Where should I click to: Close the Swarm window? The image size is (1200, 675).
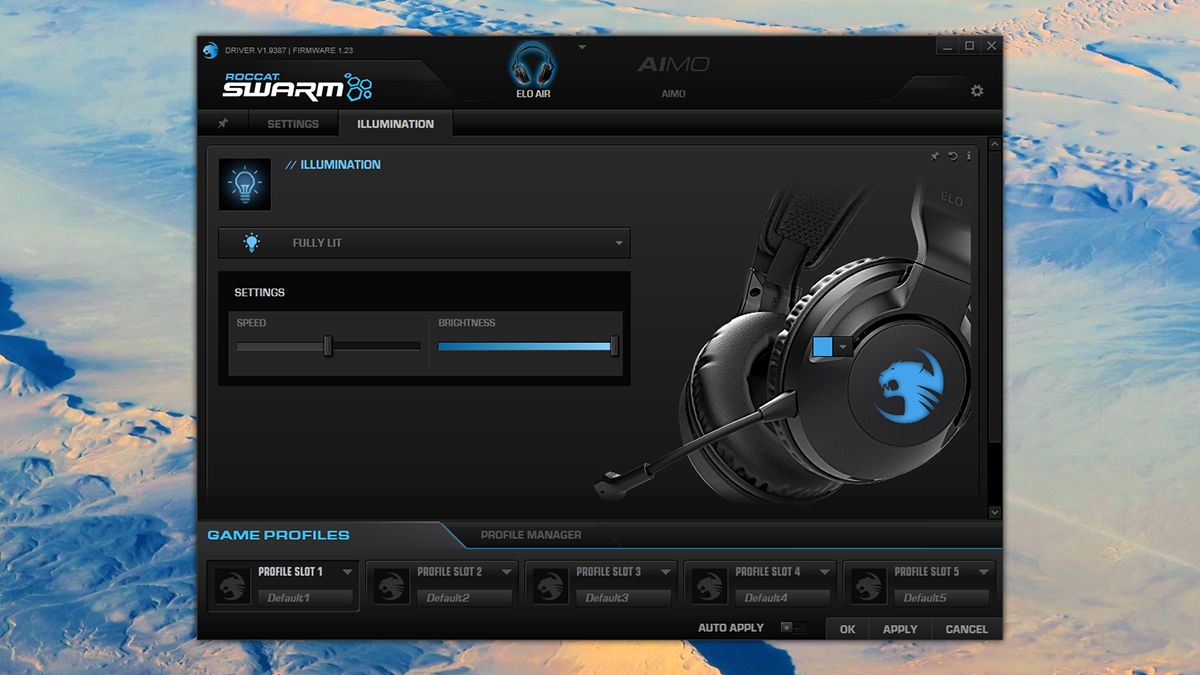(991, 46)
